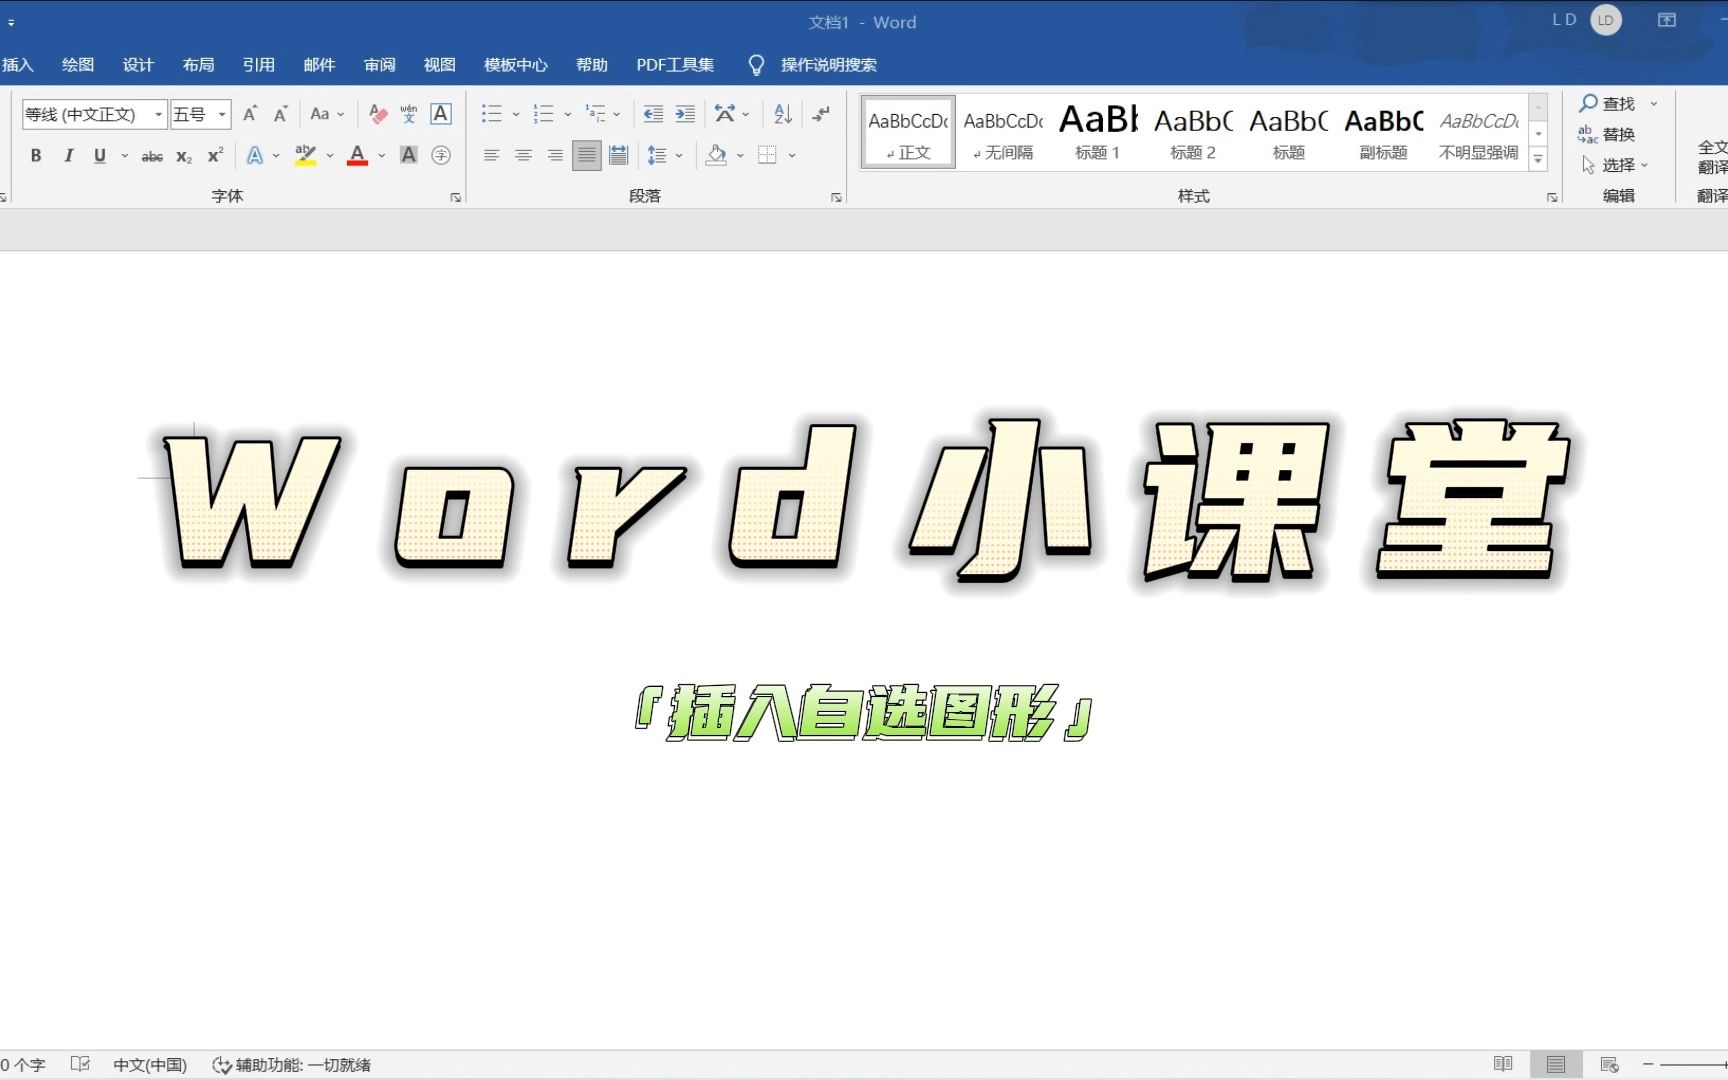Click the Multilevel List icon
This screenshot has height=1080, width=1728.
(595, 114)
